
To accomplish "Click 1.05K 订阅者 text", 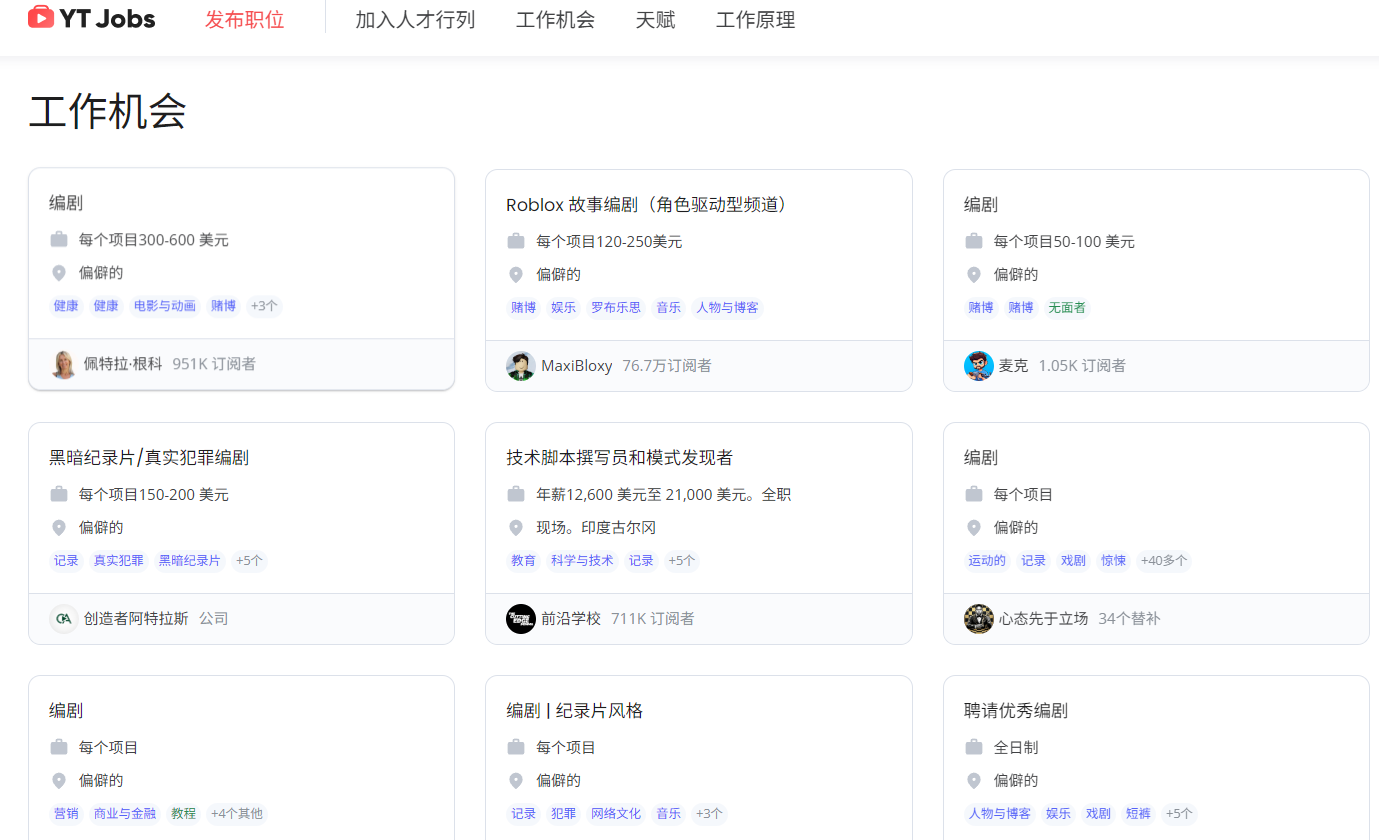I will 1082,366.
